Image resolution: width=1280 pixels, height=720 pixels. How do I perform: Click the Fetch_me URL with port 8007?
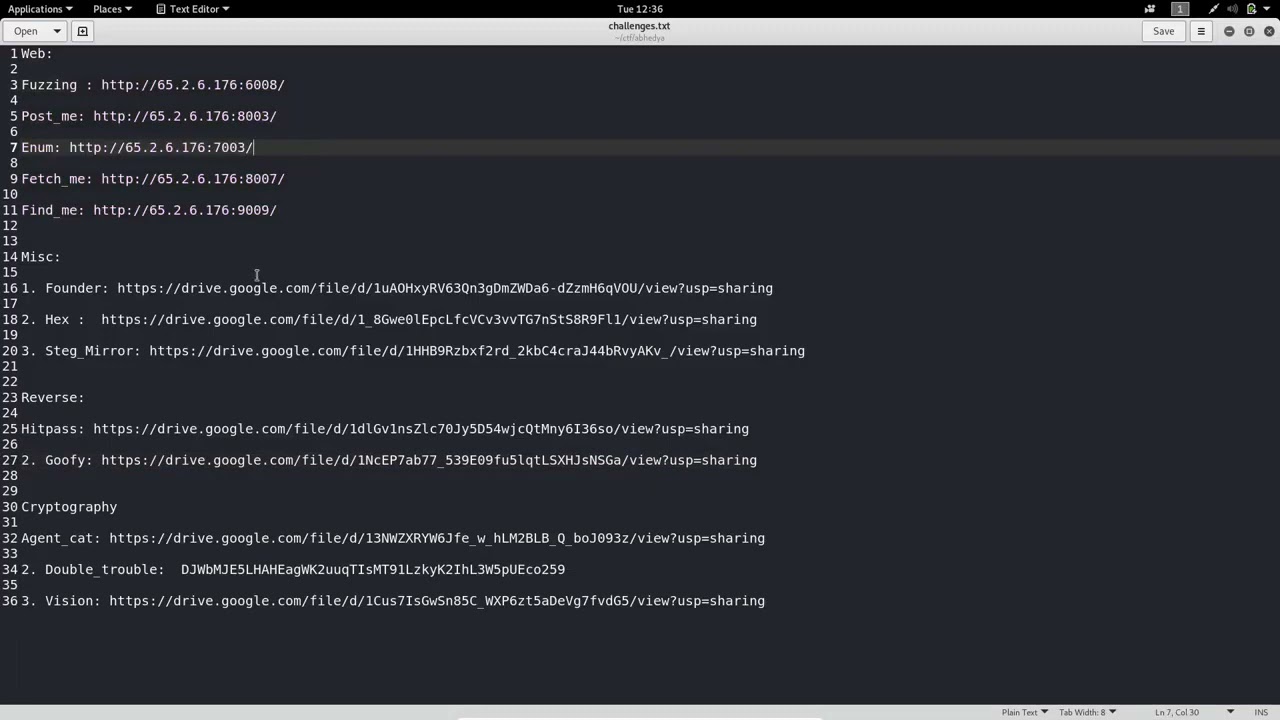tap(193, 179)
